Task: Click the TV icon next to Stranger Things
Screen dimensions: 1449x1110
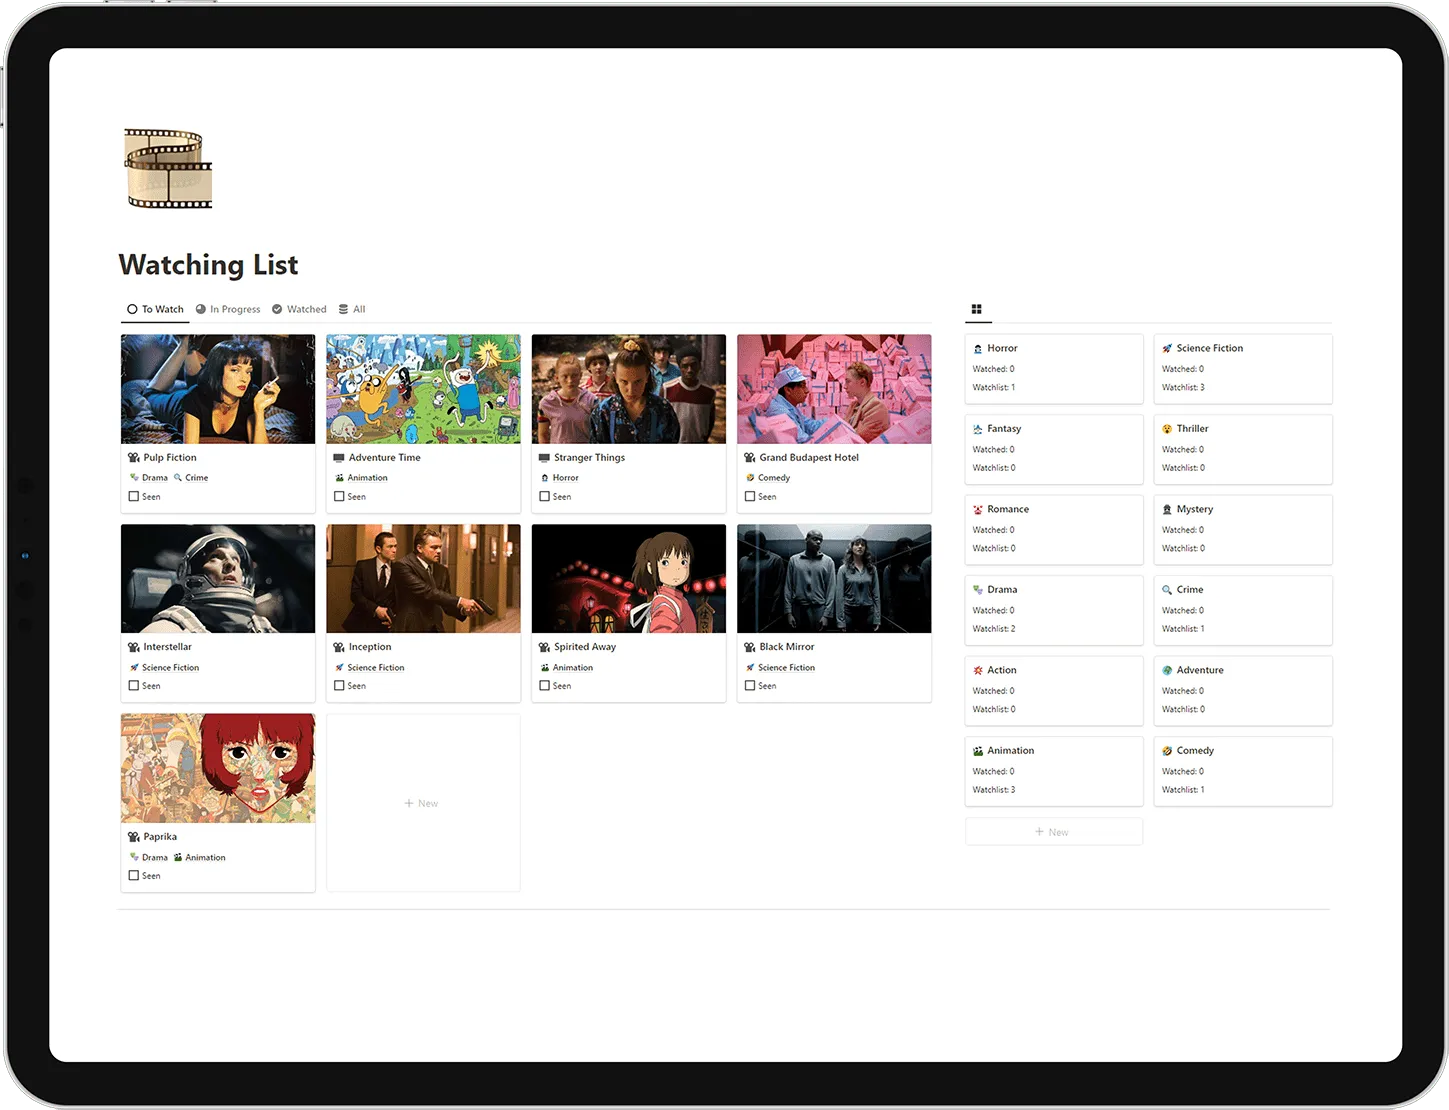Action: pyautogui.click(x=544, y=457)
